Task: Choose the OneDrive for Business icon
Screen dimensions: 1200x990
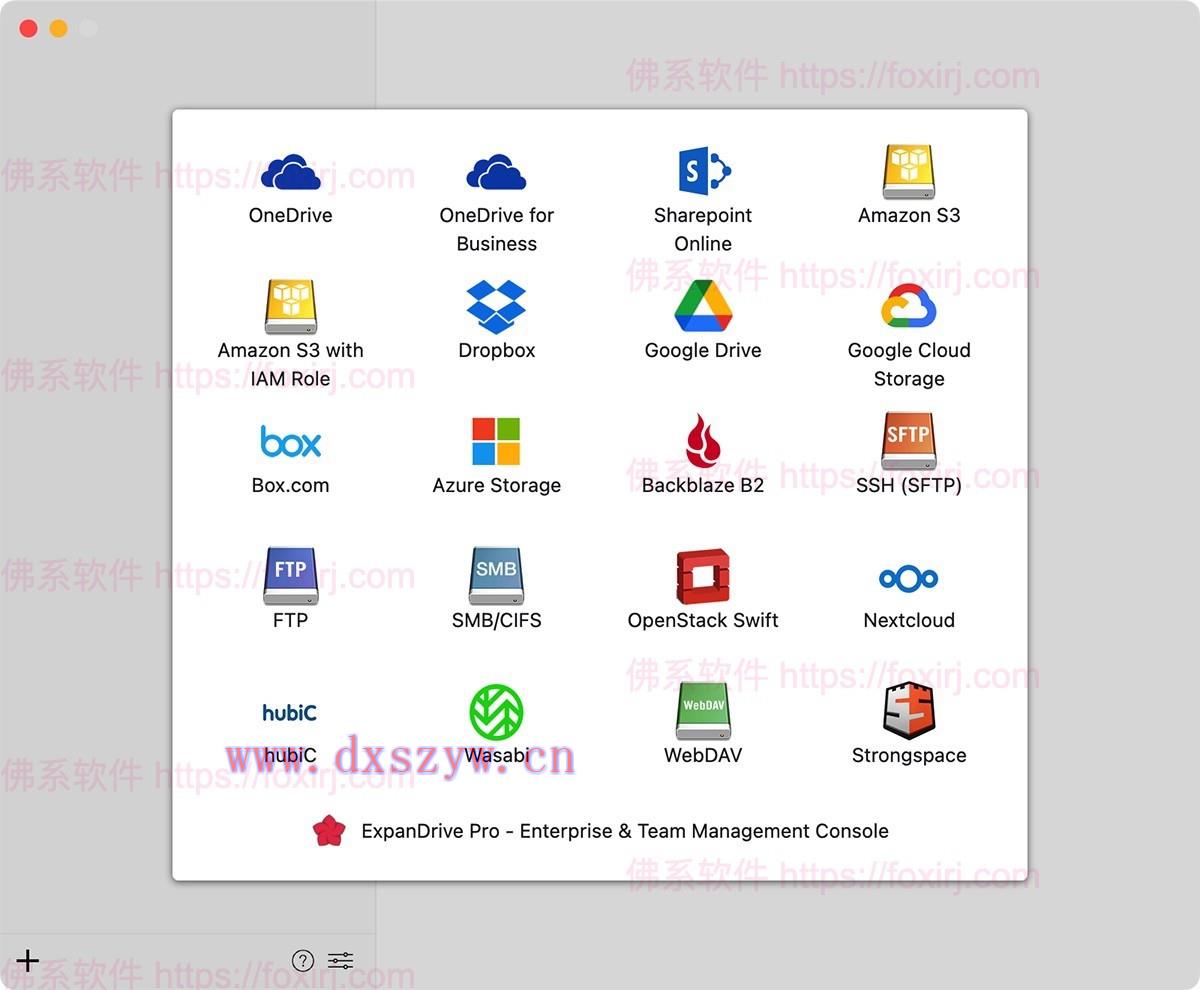Action: [496, 172]
